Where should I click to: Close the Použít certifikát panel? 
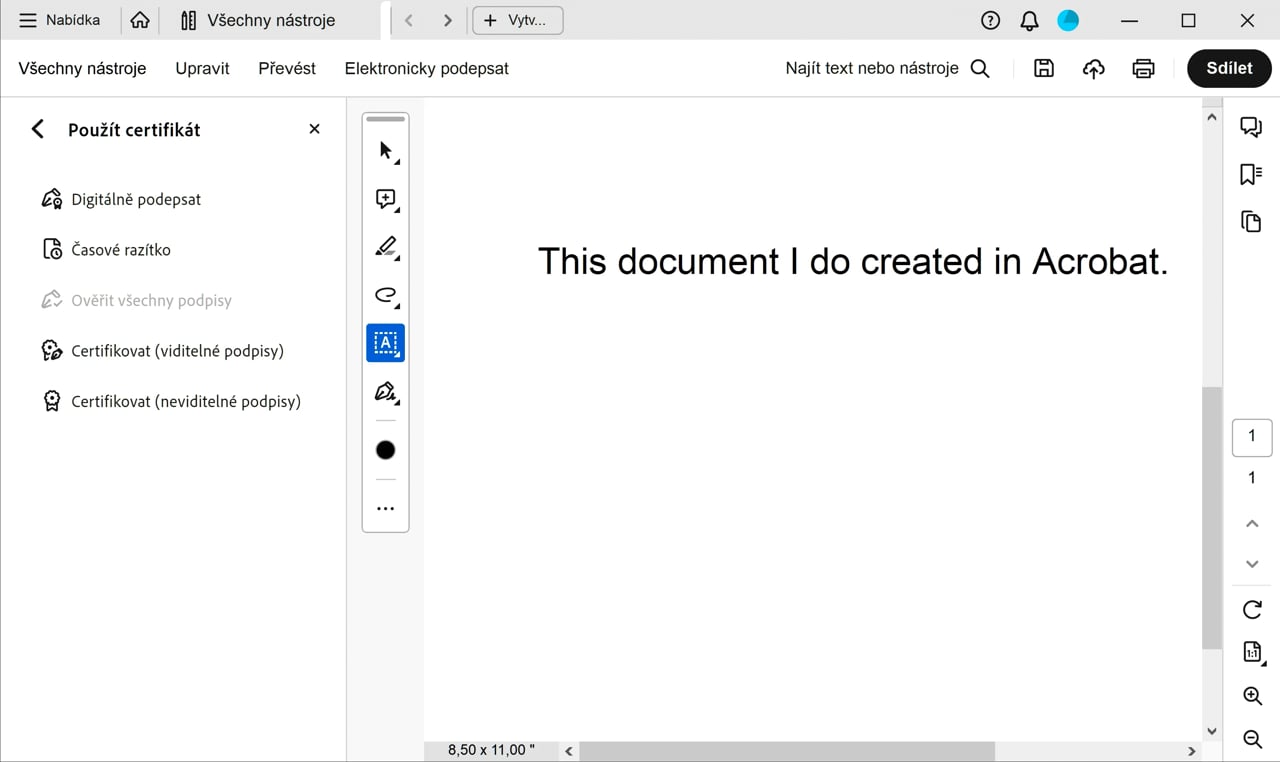tap(314, 129)
